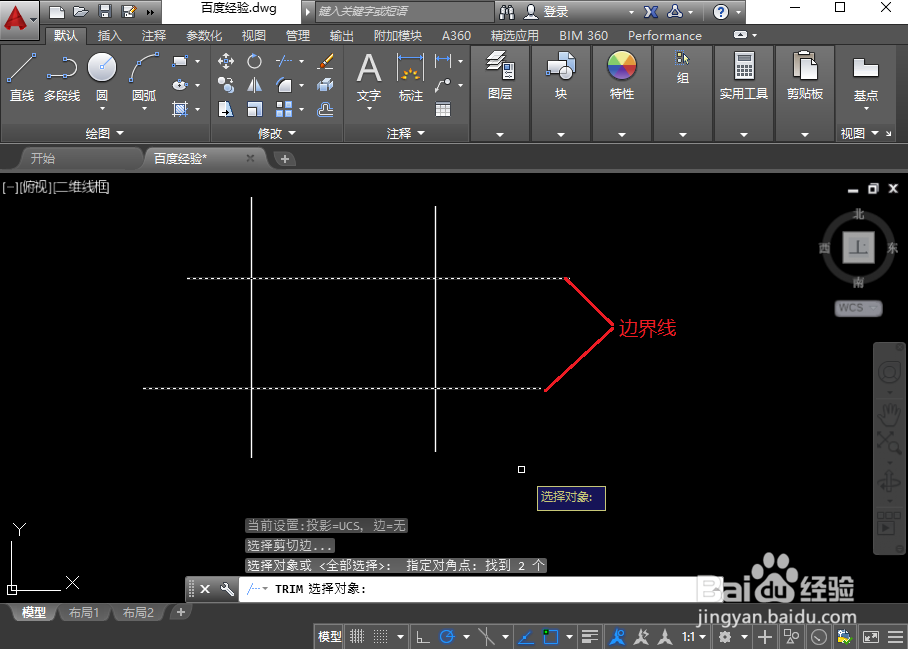Switch to the View (视图) ribbon tab
The width and height of the screenshot is (908, 649).
click(254, 35)
